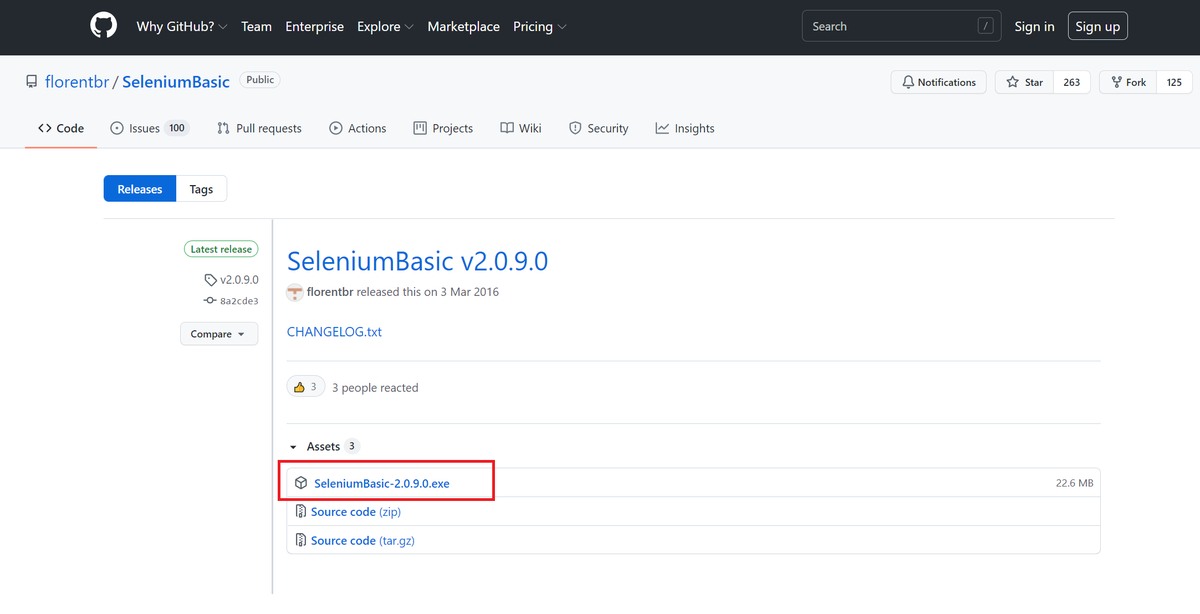Screen dimensions: 1200x614
Task: Select the Releases tab button
Action: coord(140,189)
